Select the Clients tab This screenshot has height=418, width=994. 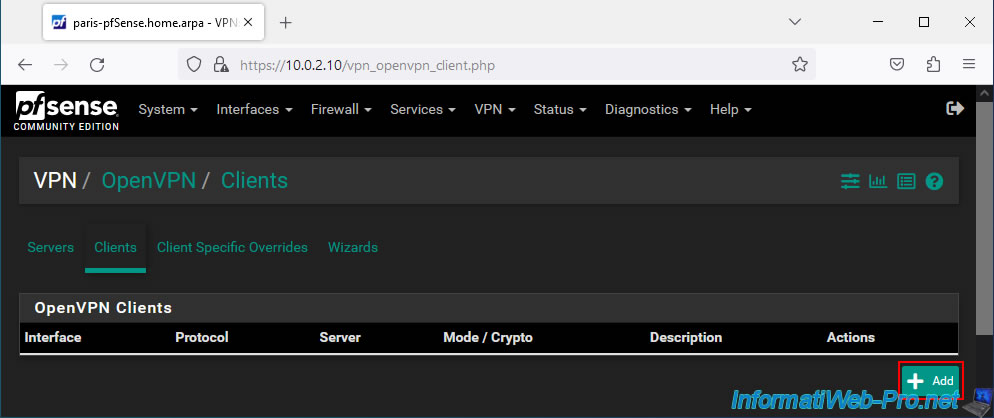[x=115, y=247]
